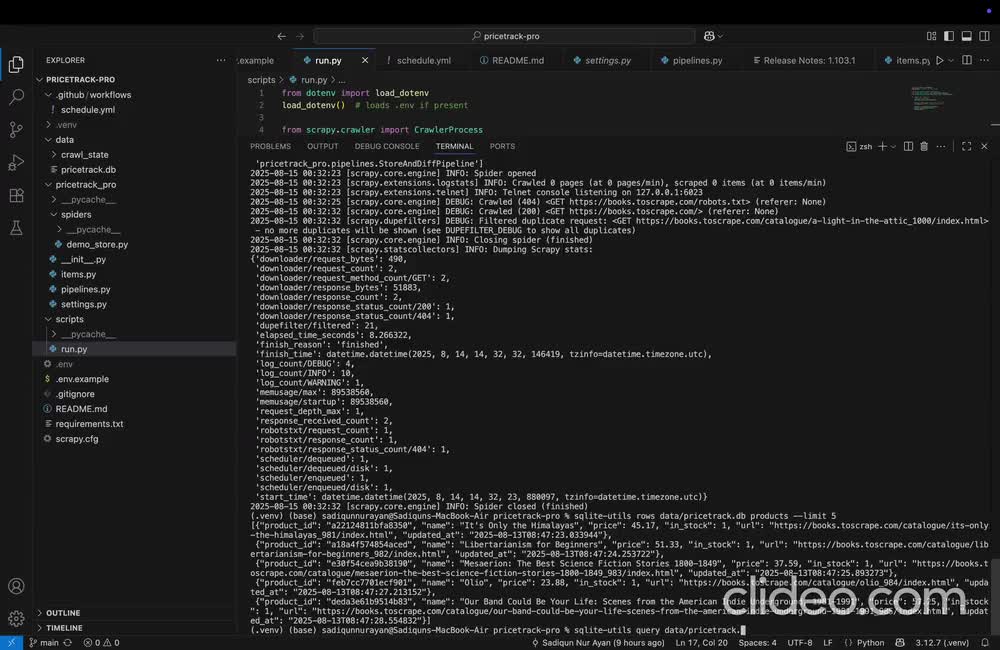Switch to the items.py tab
Image resolution: width=1000 pixels, height=650 pixels.
tap(906, 61)
